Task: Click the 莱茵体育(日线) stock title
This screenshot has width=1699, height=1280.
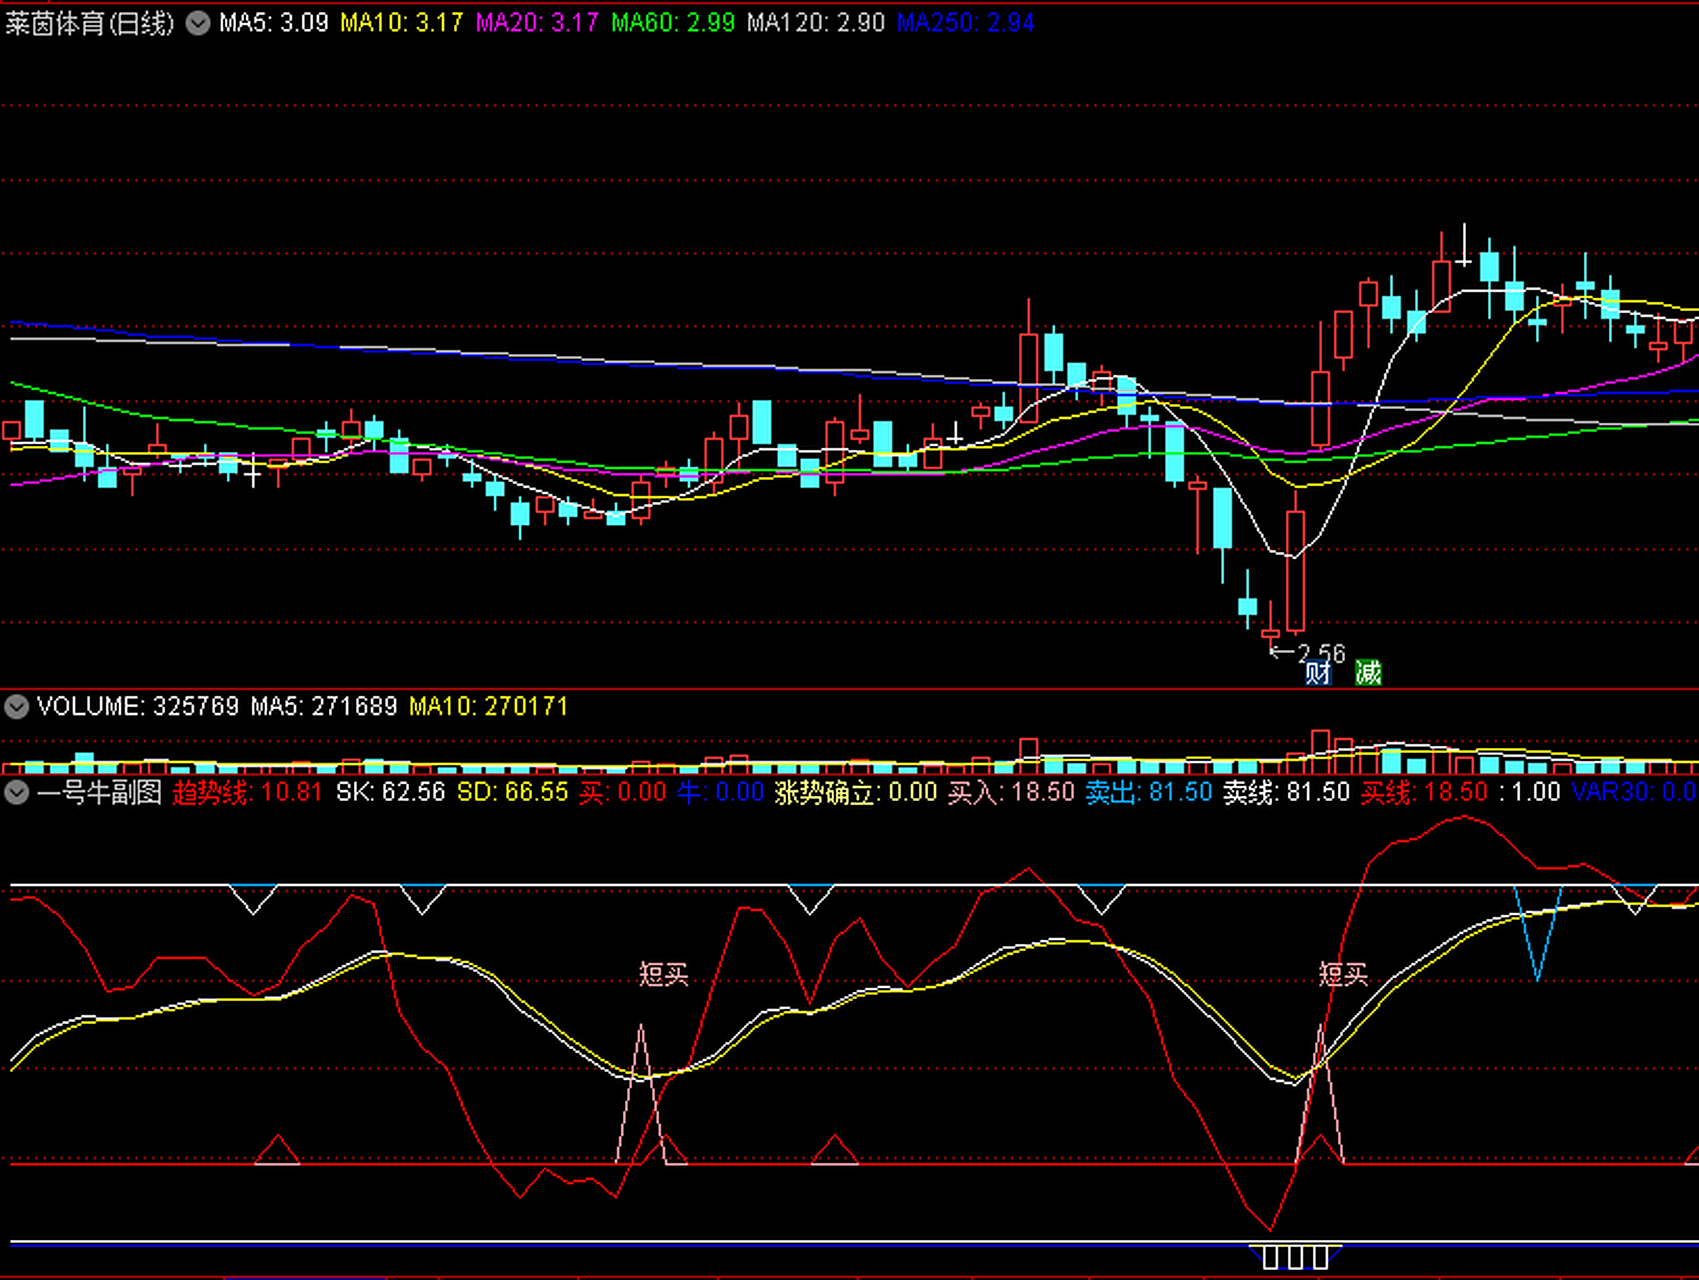Action: [x=90, y=23]
